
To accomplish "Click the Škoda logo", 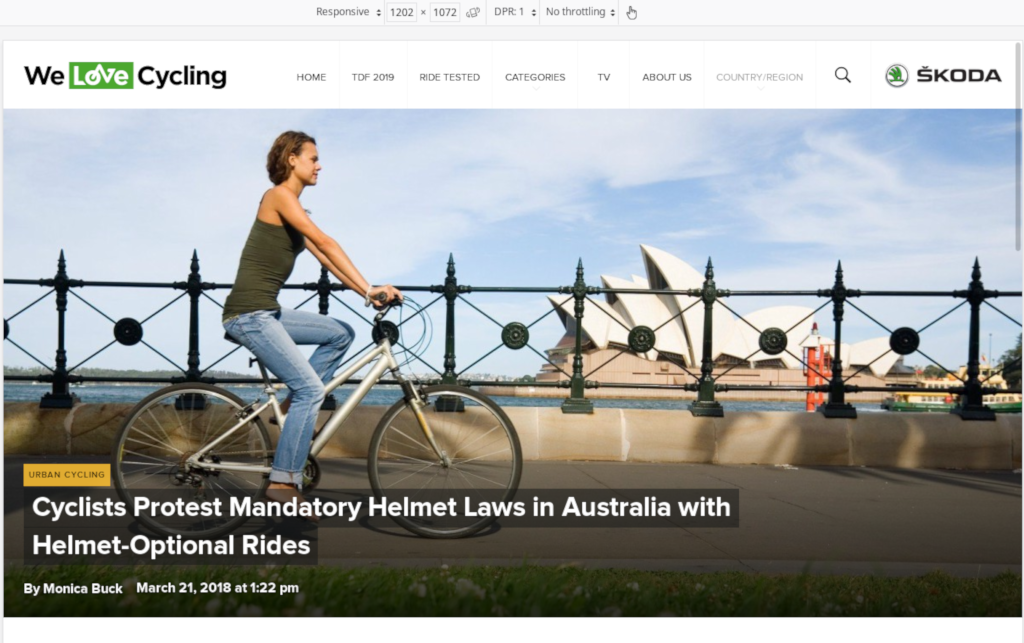I will point(943,76).
